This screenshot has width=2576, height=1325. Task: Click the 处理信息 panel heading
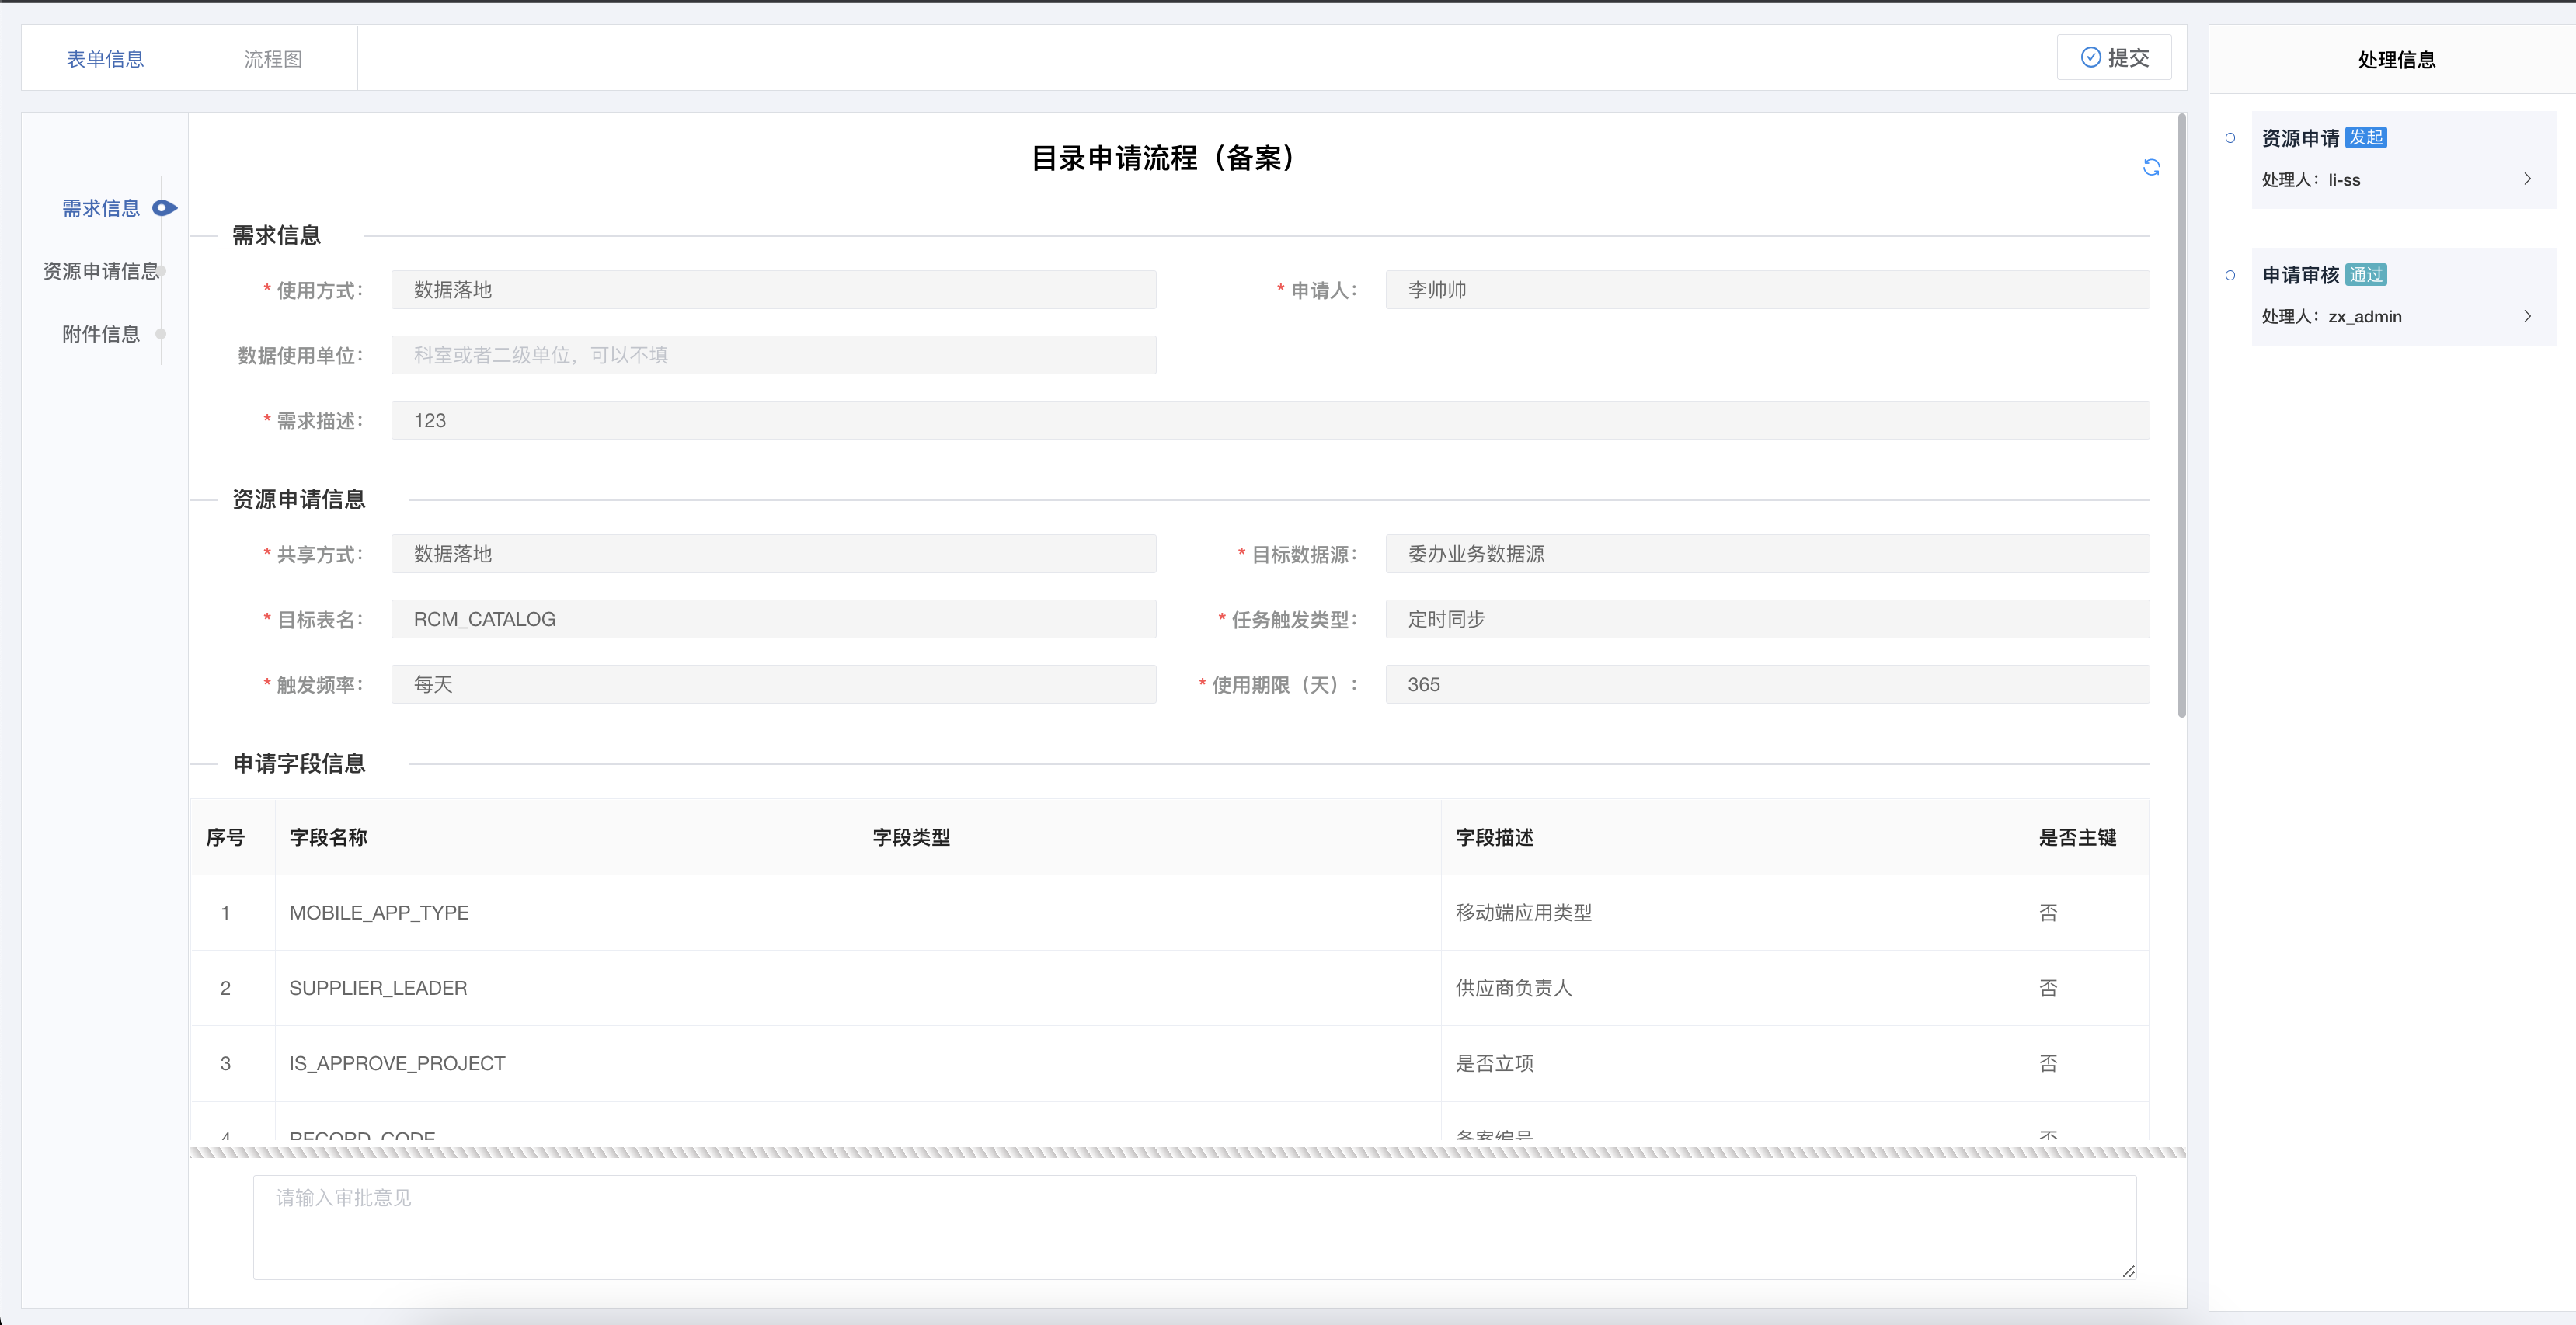(x=2396, y=59)
